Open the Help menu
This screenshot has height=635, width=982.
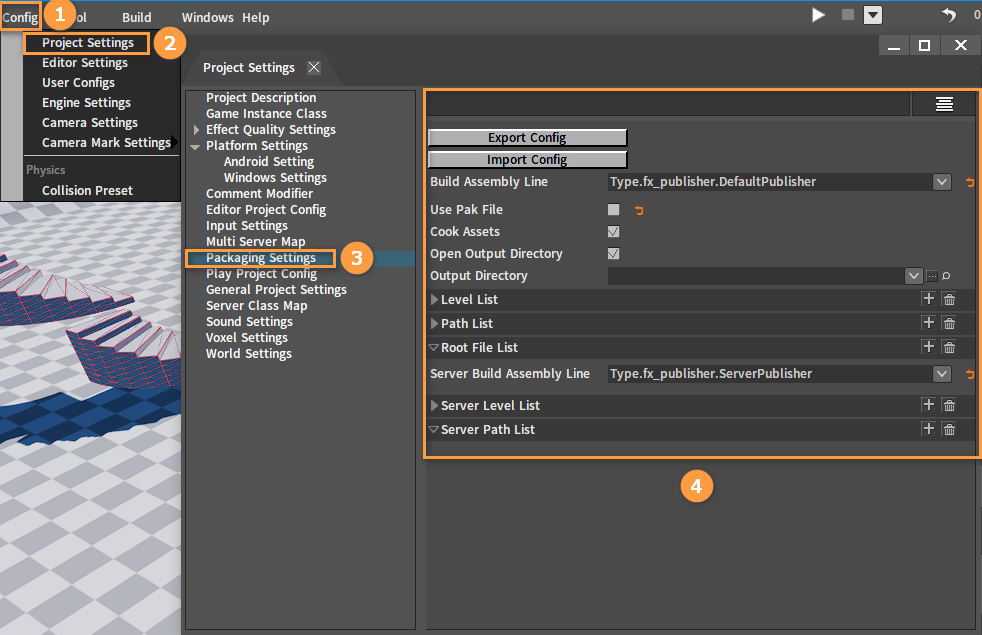tap(256, 18)
